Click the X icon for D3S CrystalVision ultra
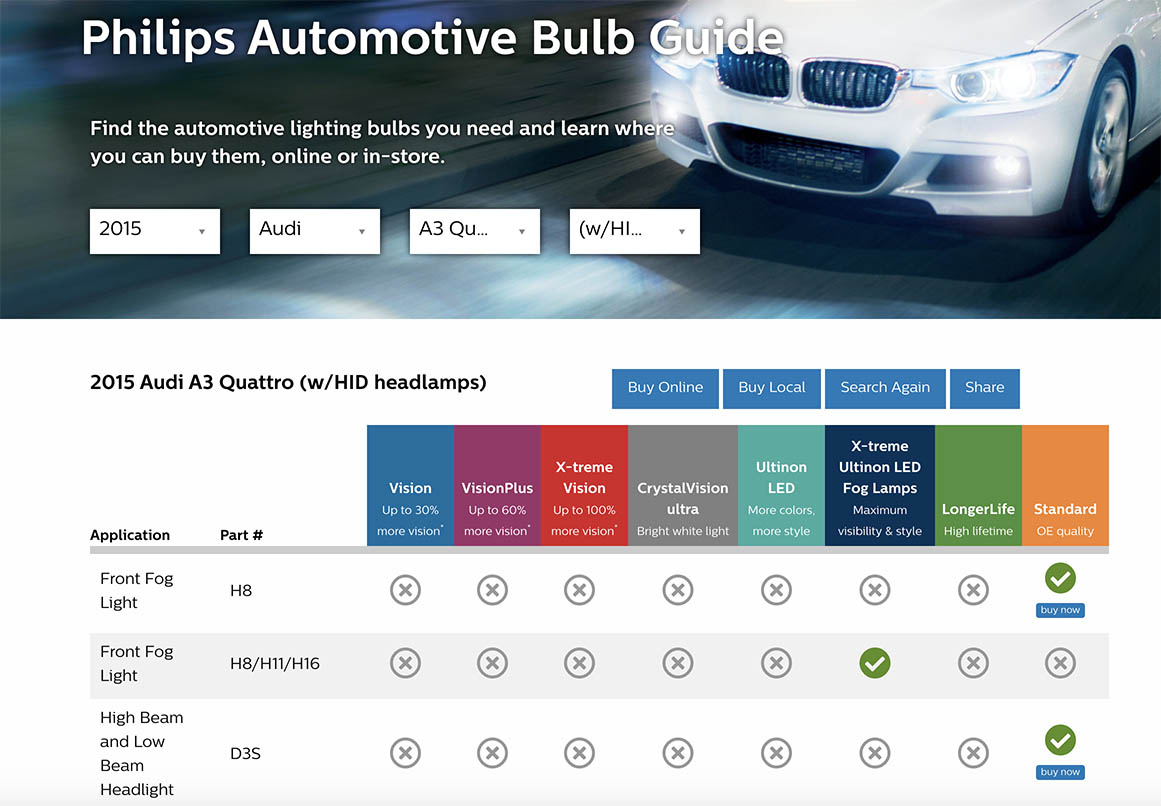The image size is (1161, 806). coord(677,753)
